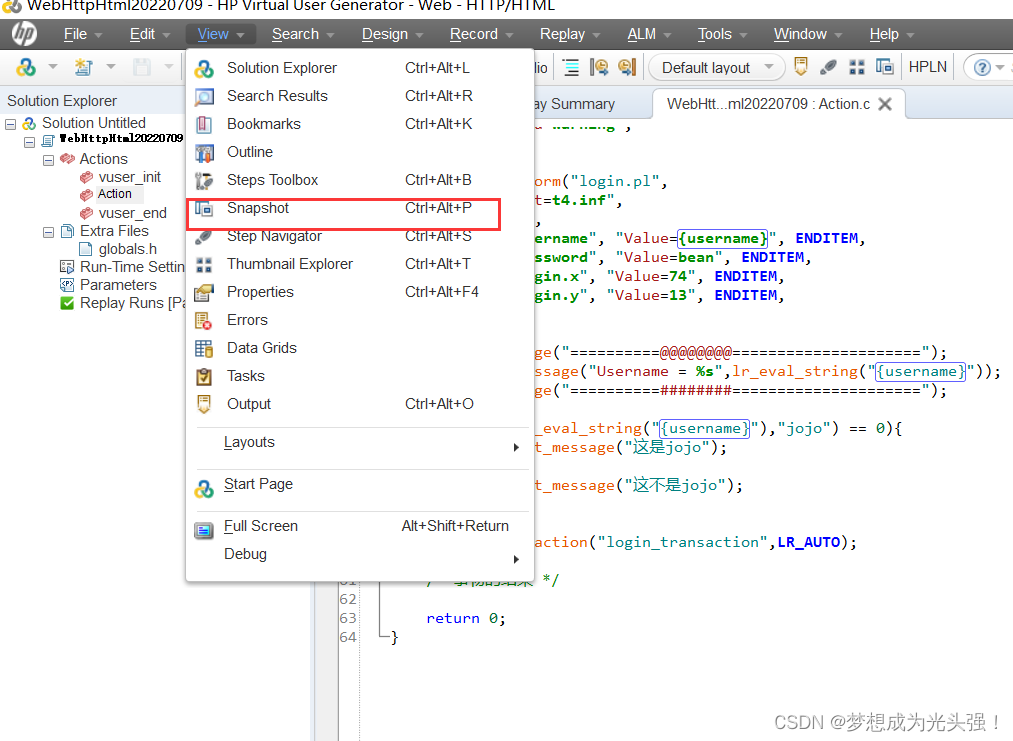
Task: Click Step Navigator toolbar icon
Action: 829,67
